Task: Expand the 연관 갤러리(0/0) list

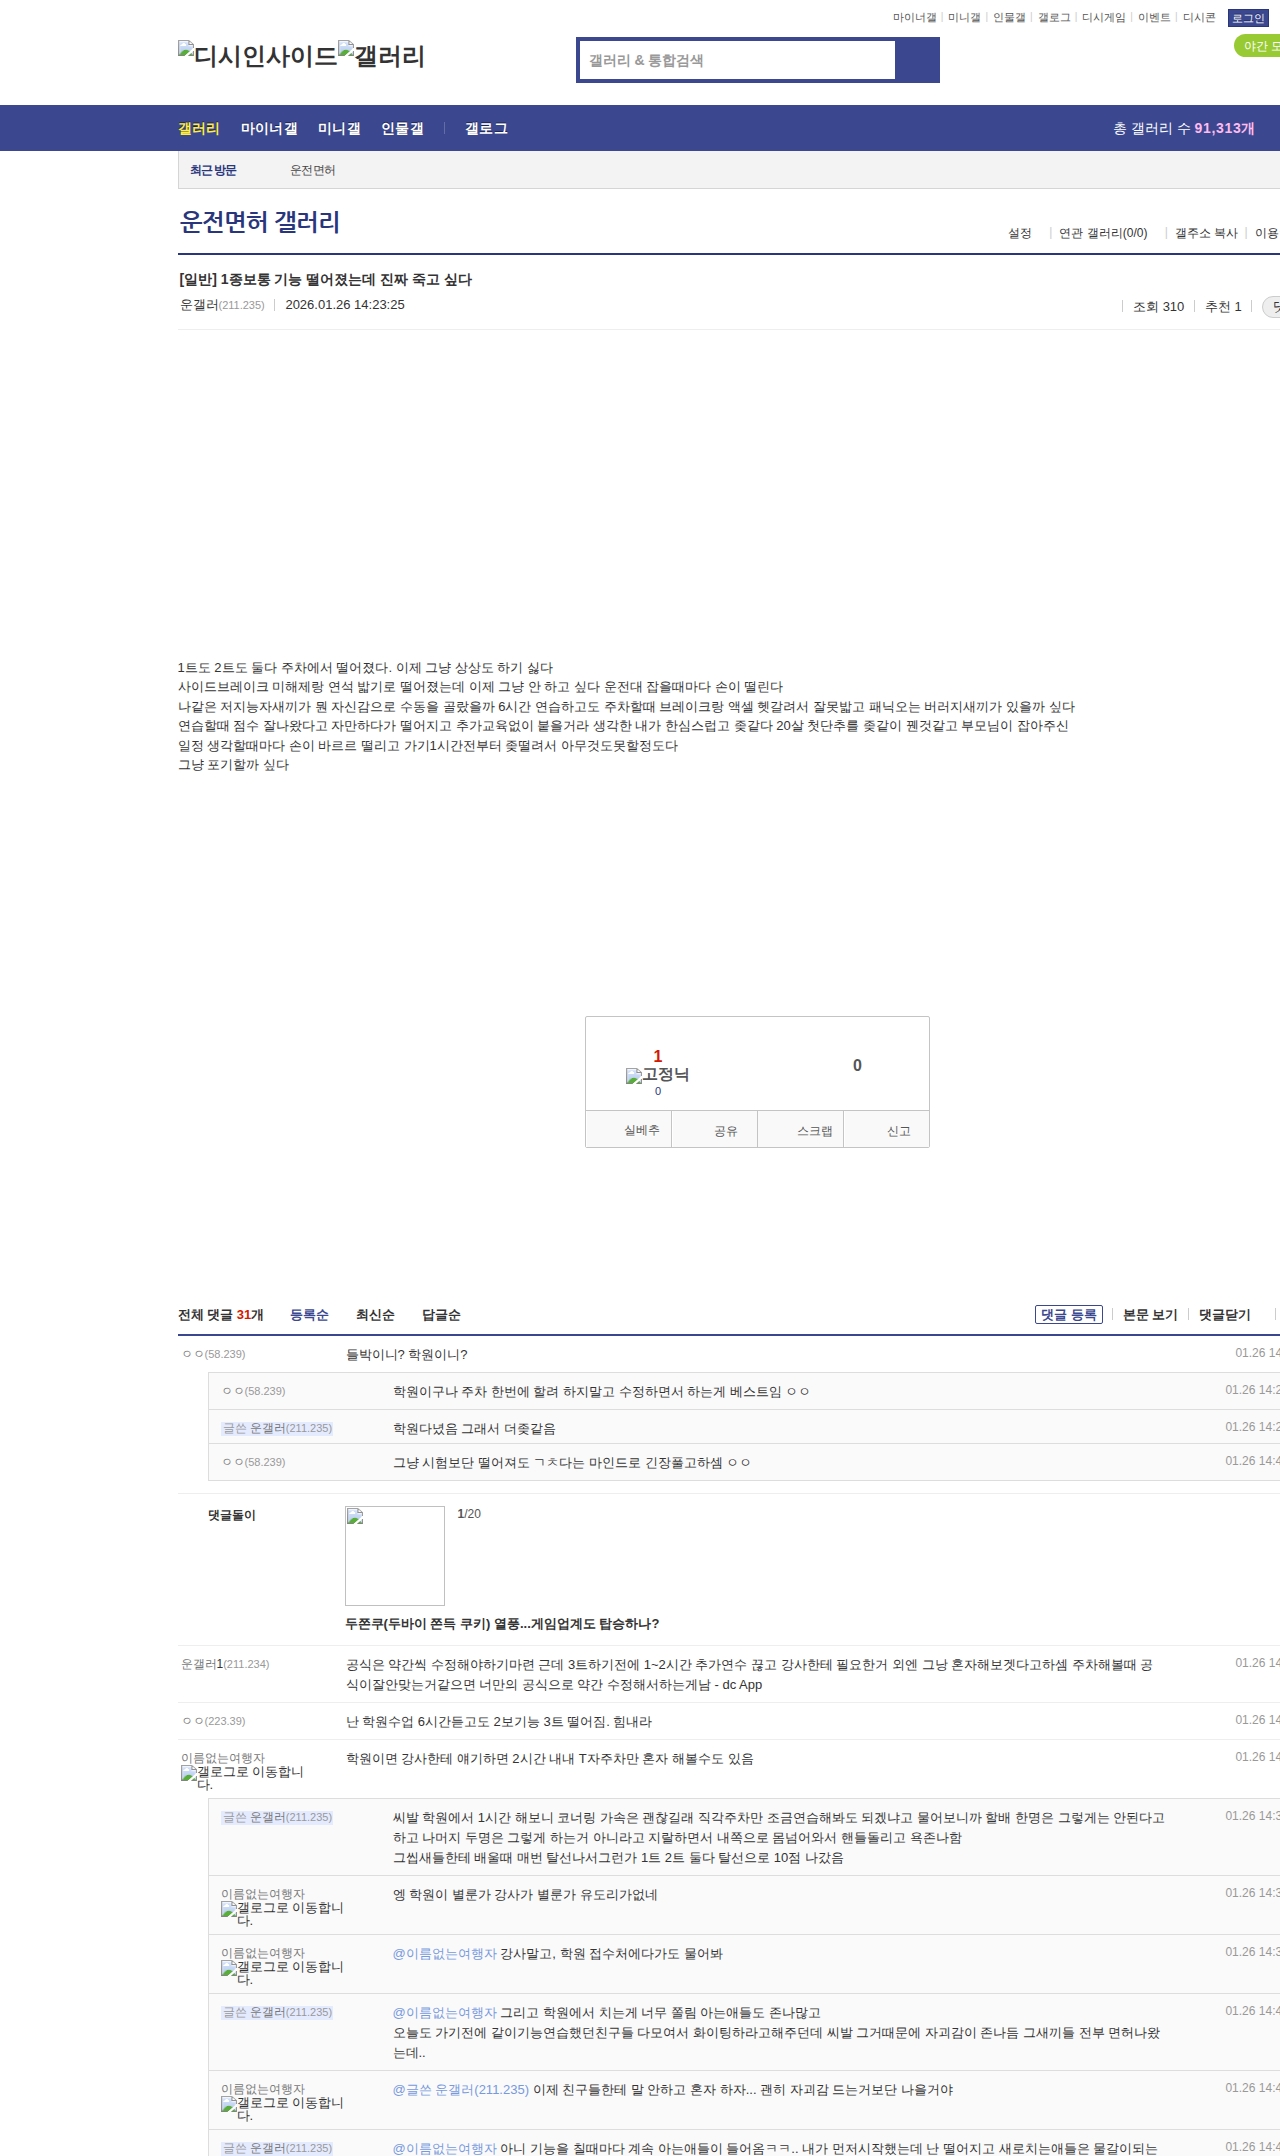Action: click(1103, 233)
